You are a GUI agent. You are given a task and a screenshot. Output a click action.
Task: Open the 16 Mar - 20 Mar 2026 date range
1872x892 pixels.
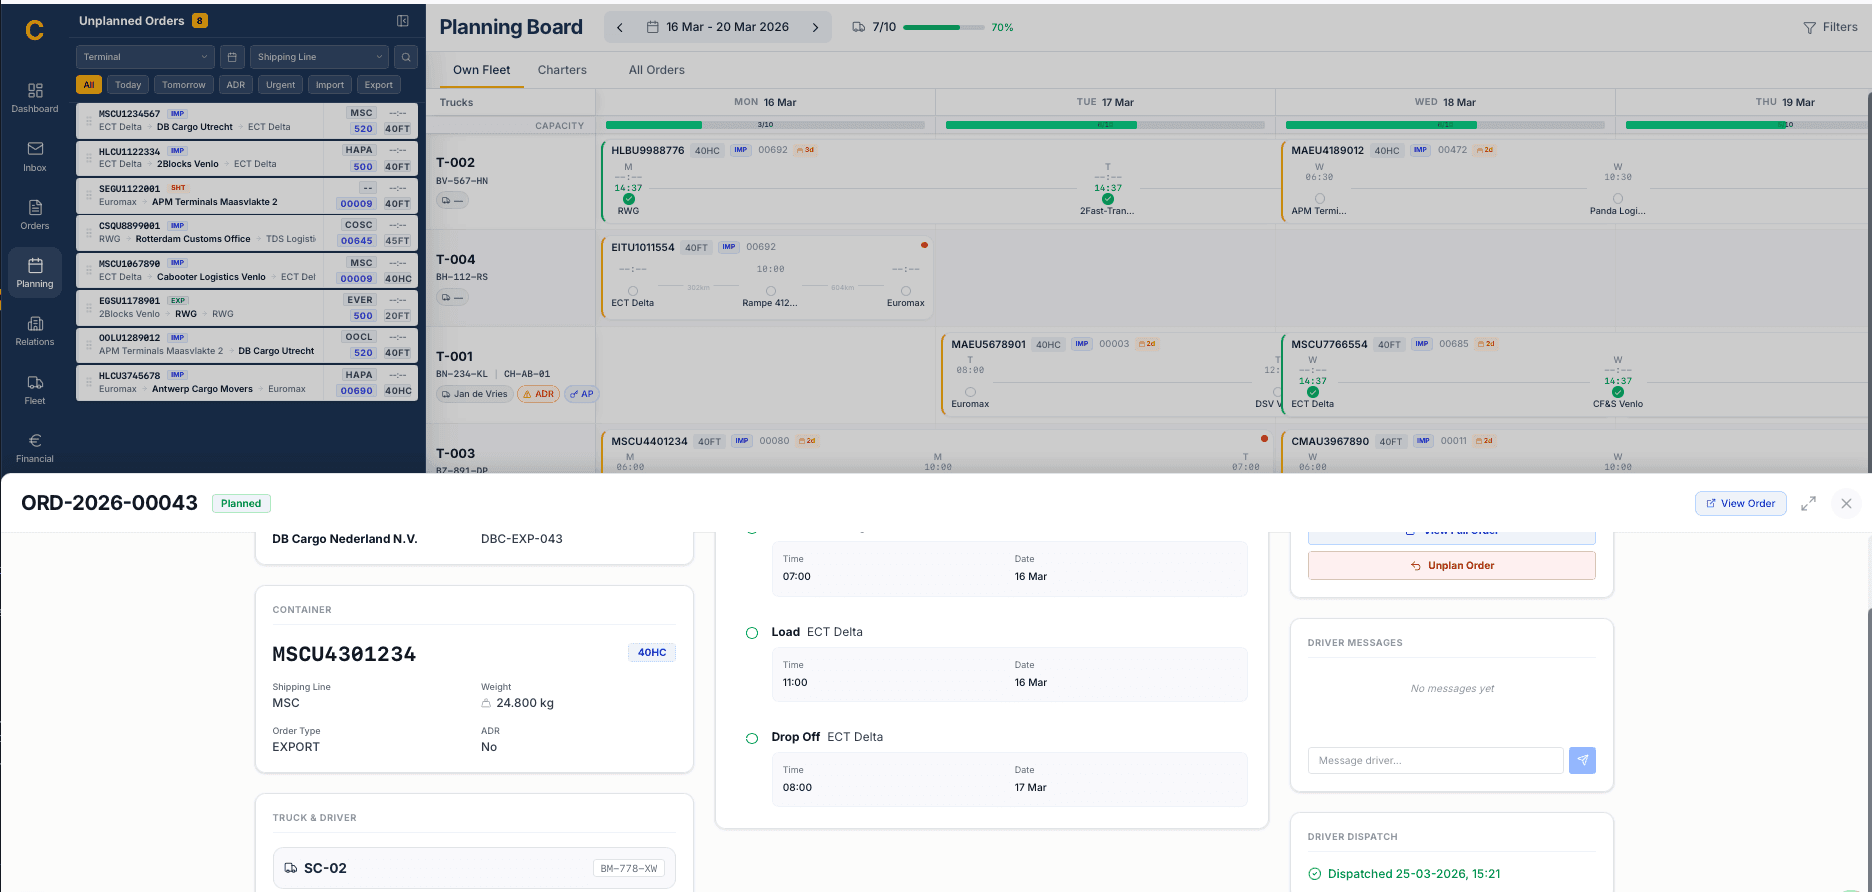pyautogui.click(x=718, y=27)
